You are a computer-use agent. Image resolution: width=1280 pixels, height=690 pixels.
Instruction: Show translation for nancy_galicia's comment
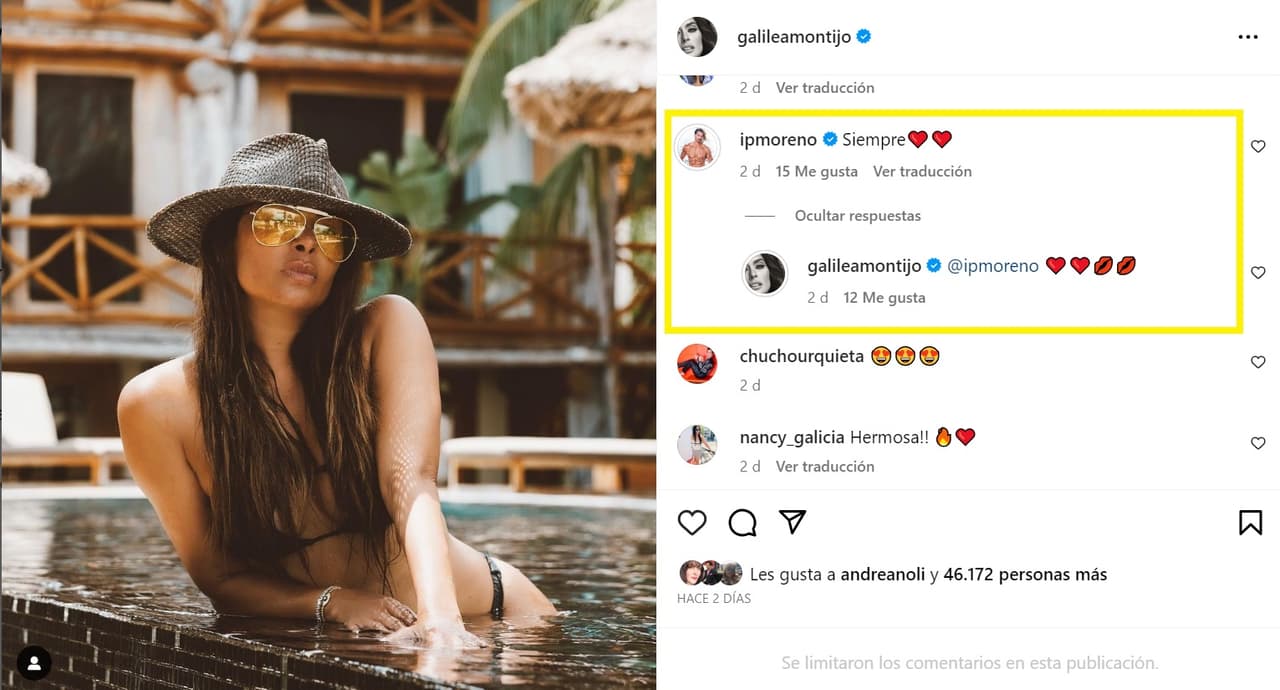coord(825,466)
